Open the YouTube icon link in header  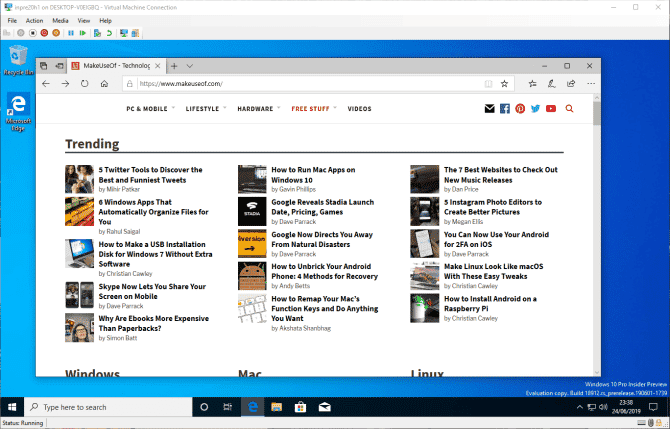pyautogui.click(x=551, y=108)
